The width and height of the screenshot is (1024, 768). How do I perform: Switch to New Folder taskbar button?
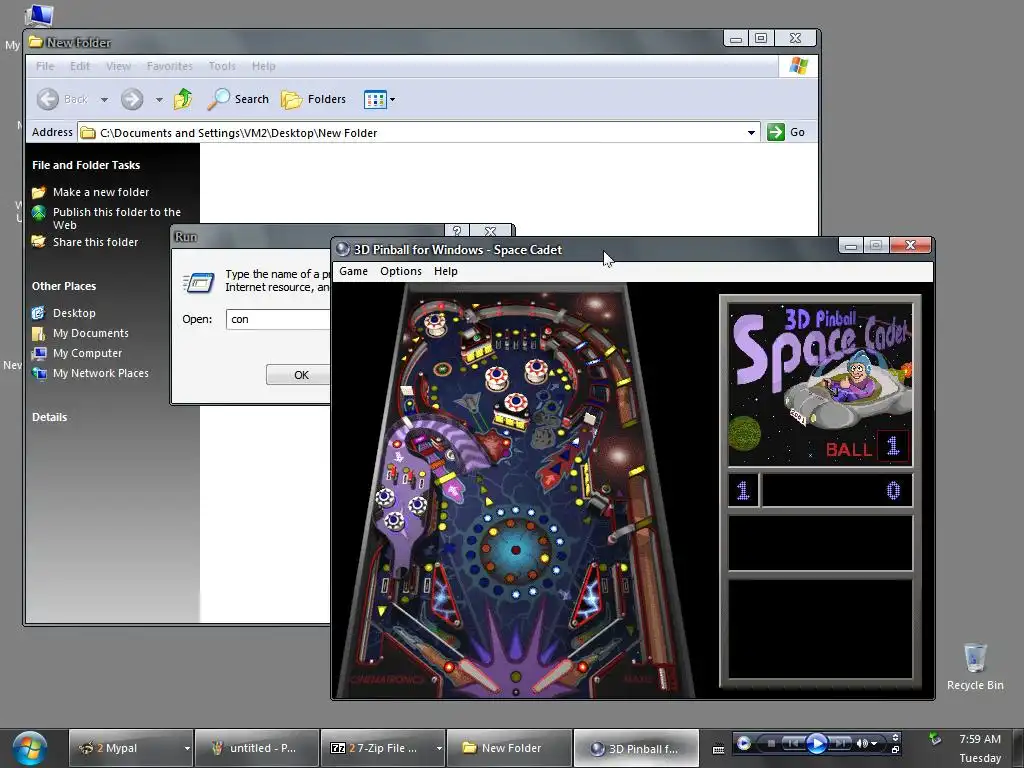click(509, 748)
